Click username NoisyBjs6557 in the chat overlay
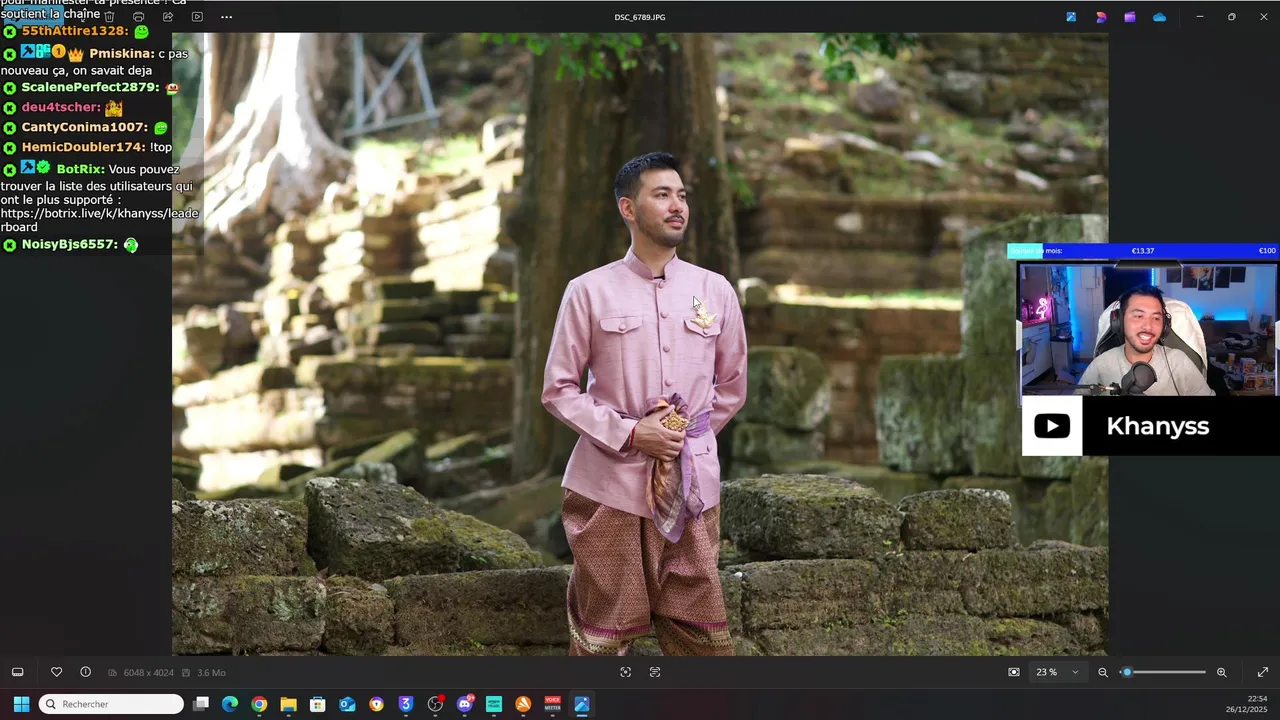The image size is (1280, 720). [x=69, y=244]
